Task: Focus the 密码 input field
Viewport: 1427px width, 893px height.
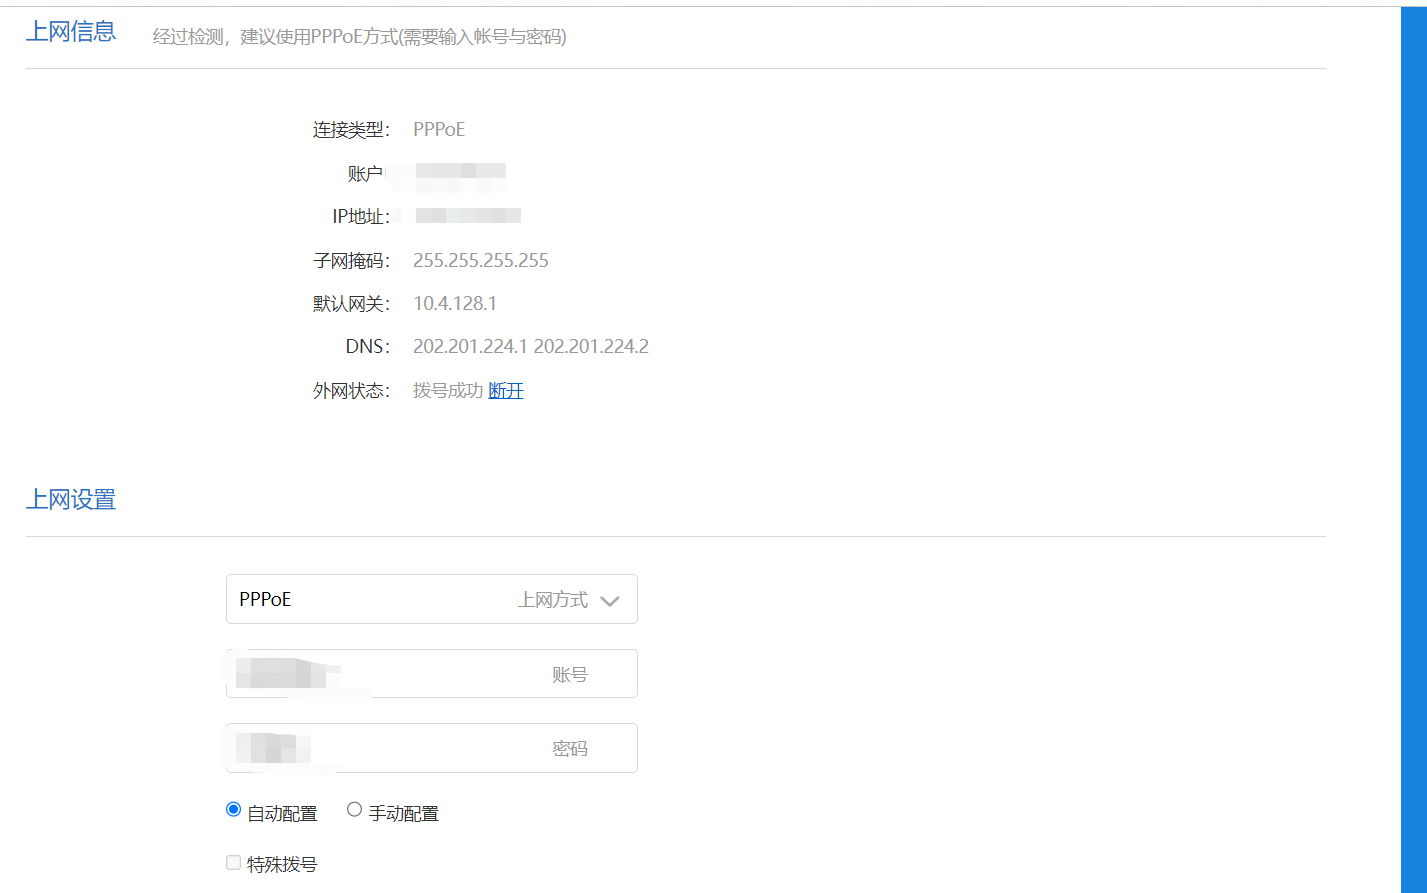Action: point(431,748)
